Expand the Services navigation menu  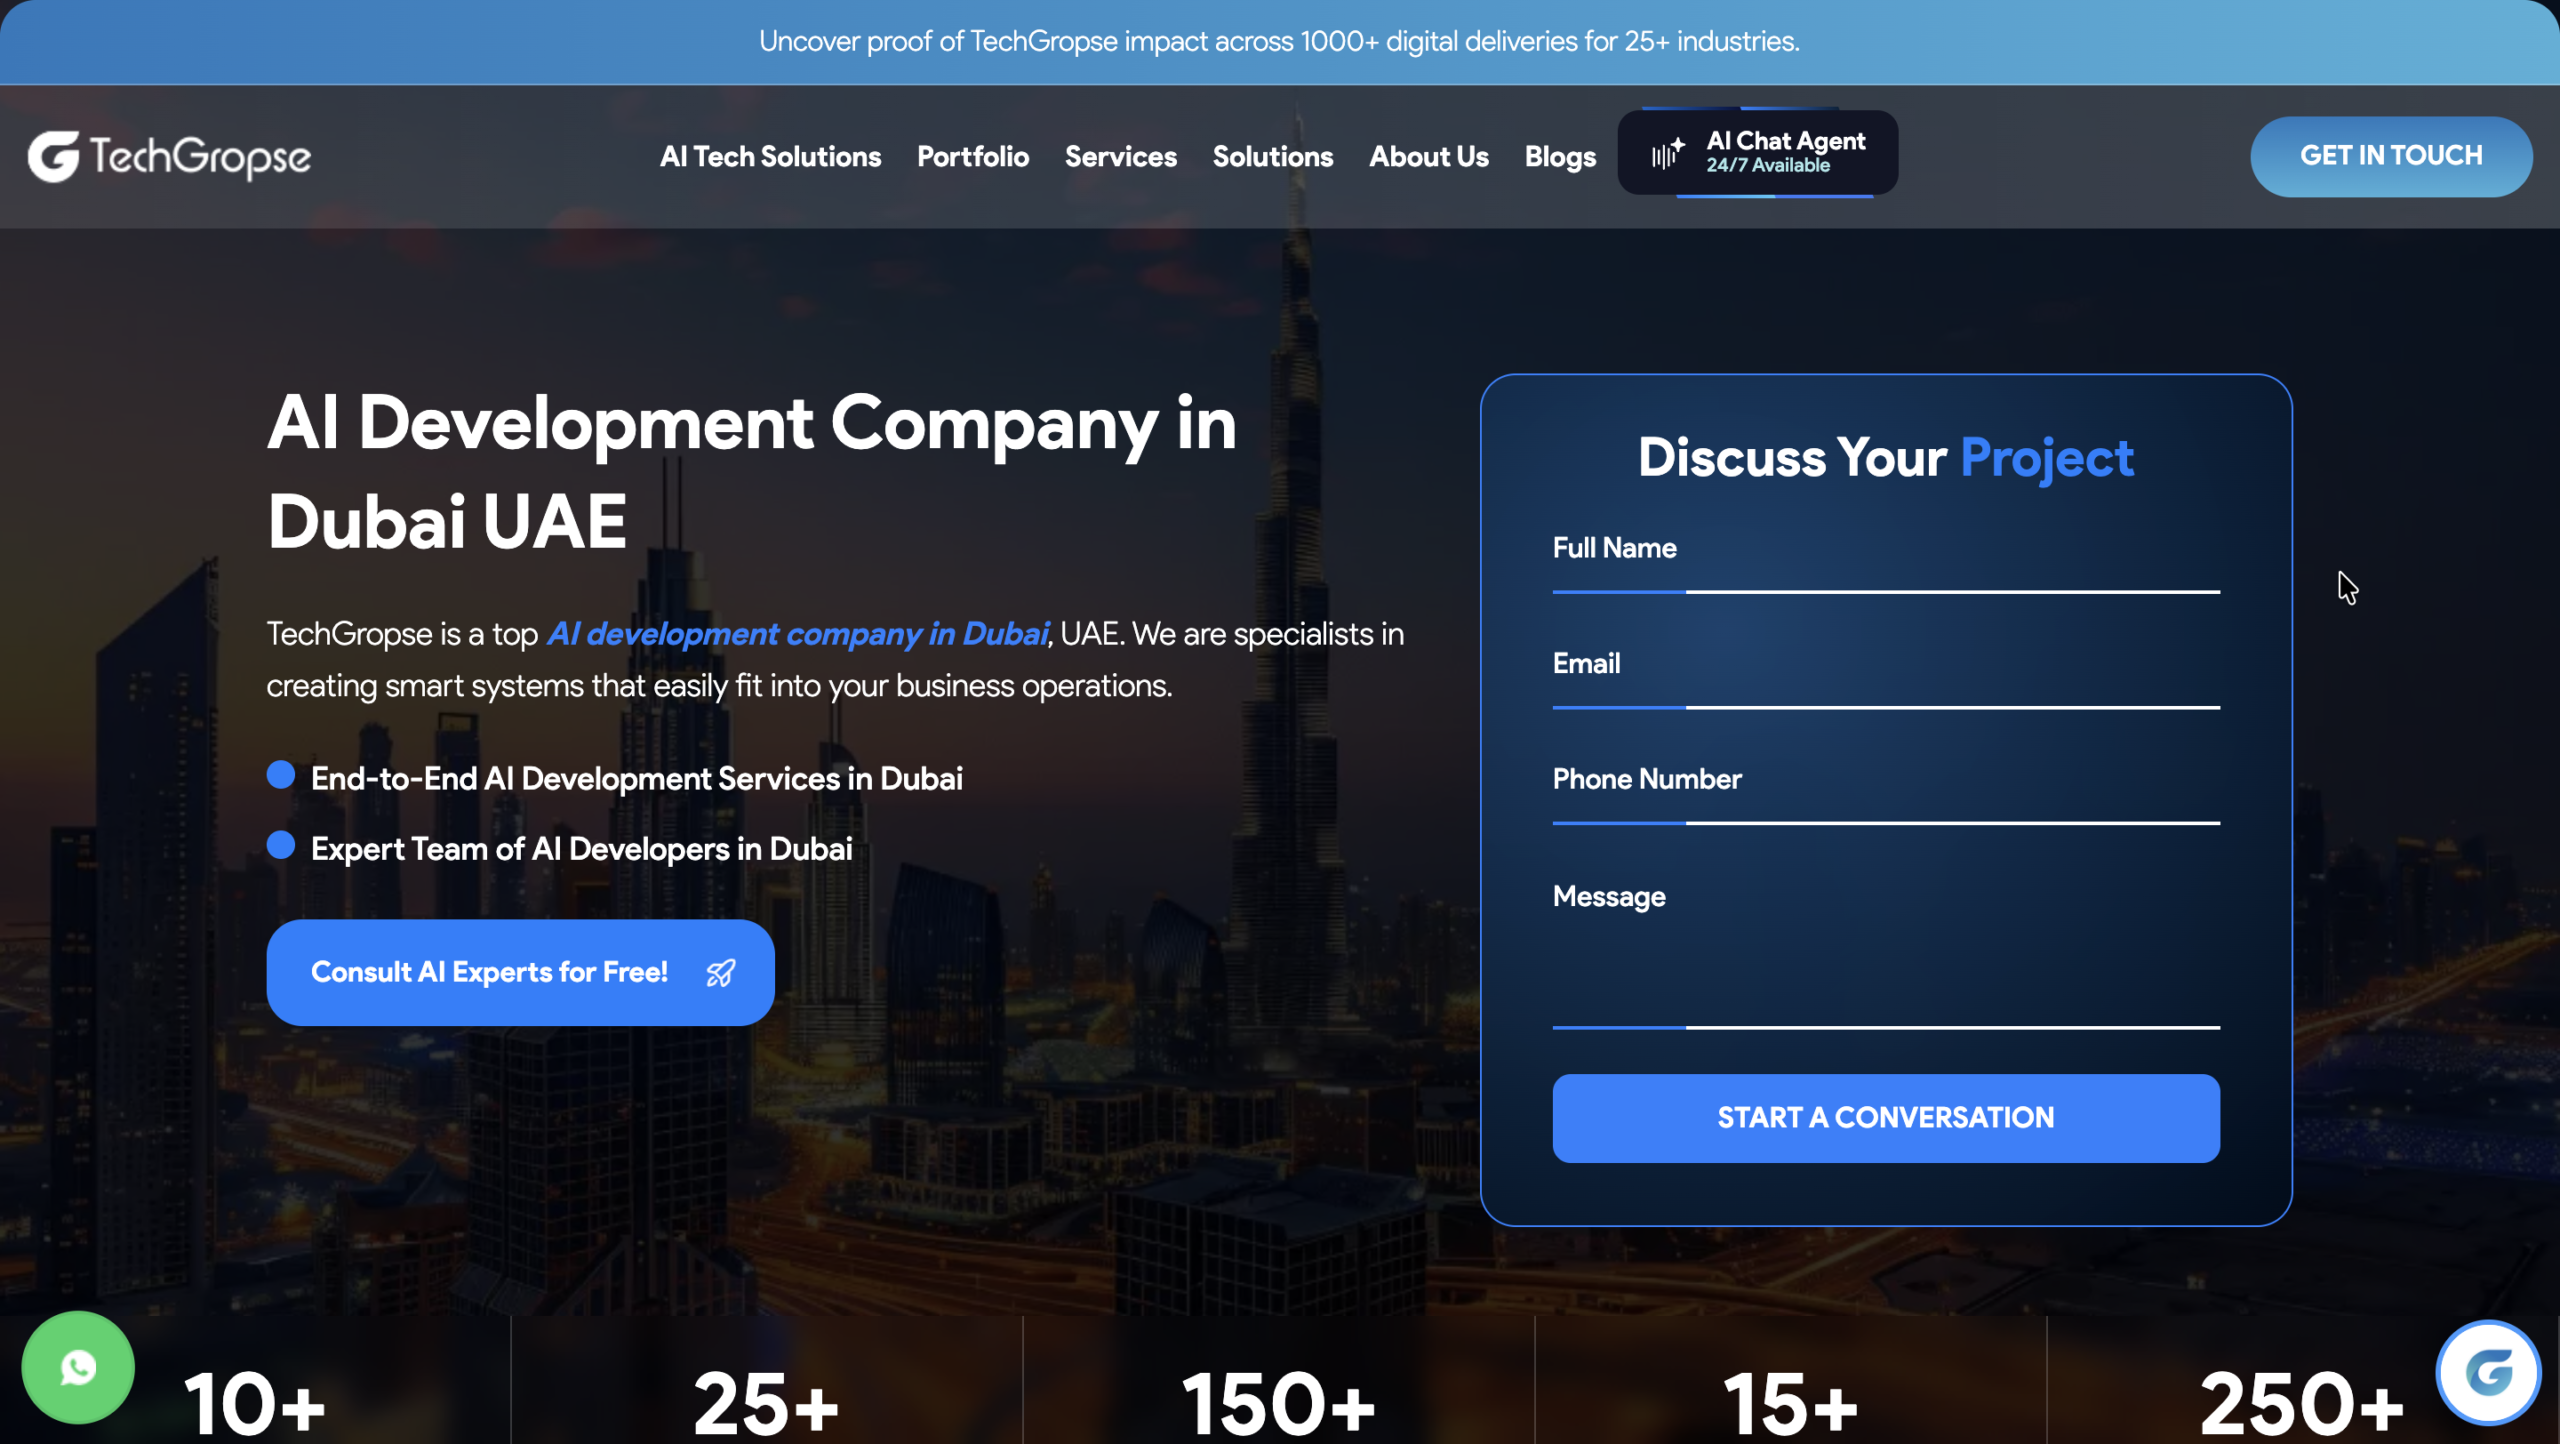pyautogui.click(x=1120, y=156)
